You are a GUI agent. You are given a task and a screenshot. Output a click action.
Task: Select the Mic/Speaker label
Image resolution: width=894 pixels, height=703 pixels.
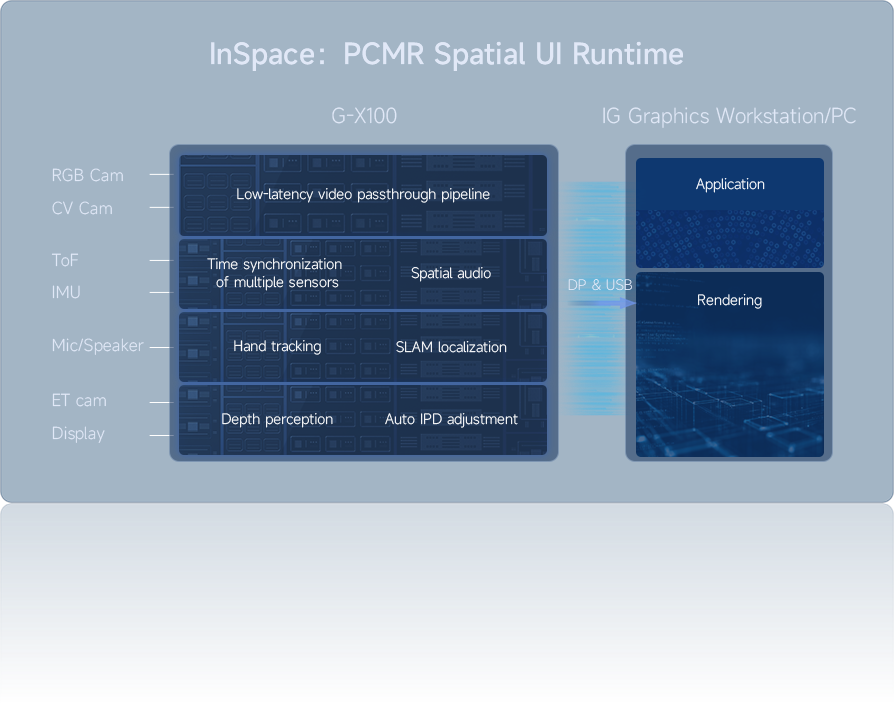[x=98, y=346]
